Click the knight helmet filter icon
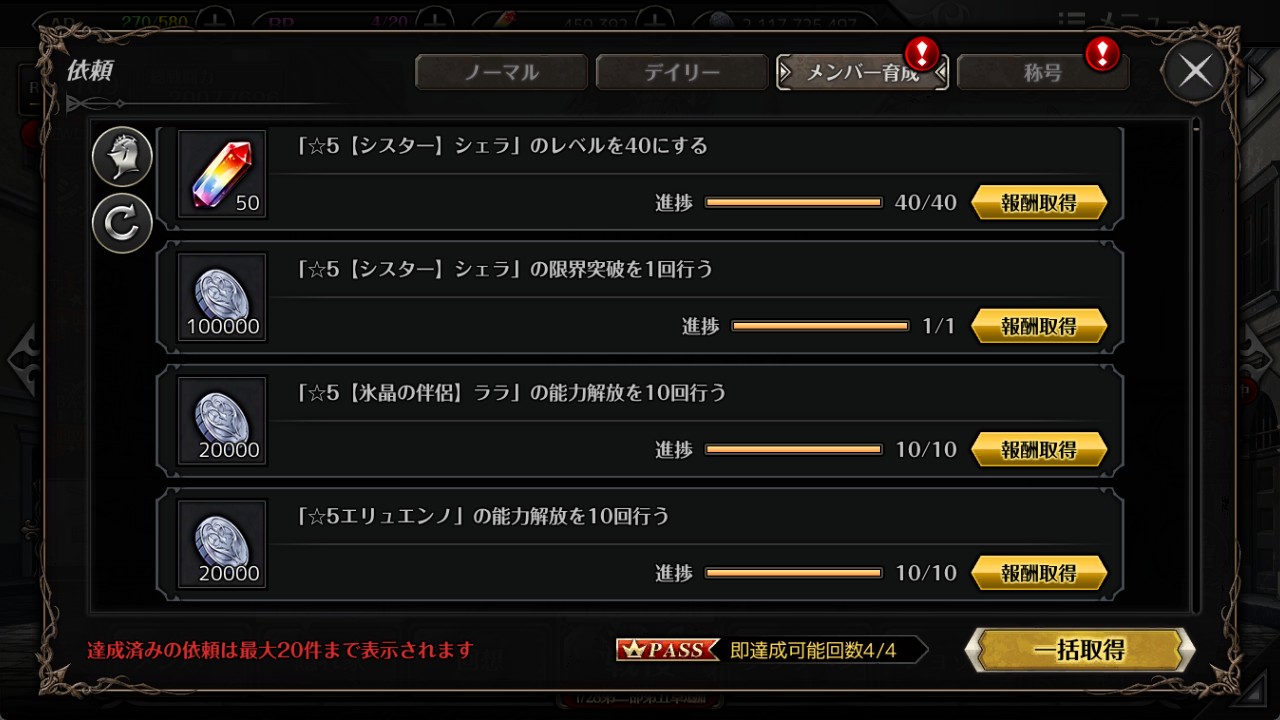 tap(122, 157)
